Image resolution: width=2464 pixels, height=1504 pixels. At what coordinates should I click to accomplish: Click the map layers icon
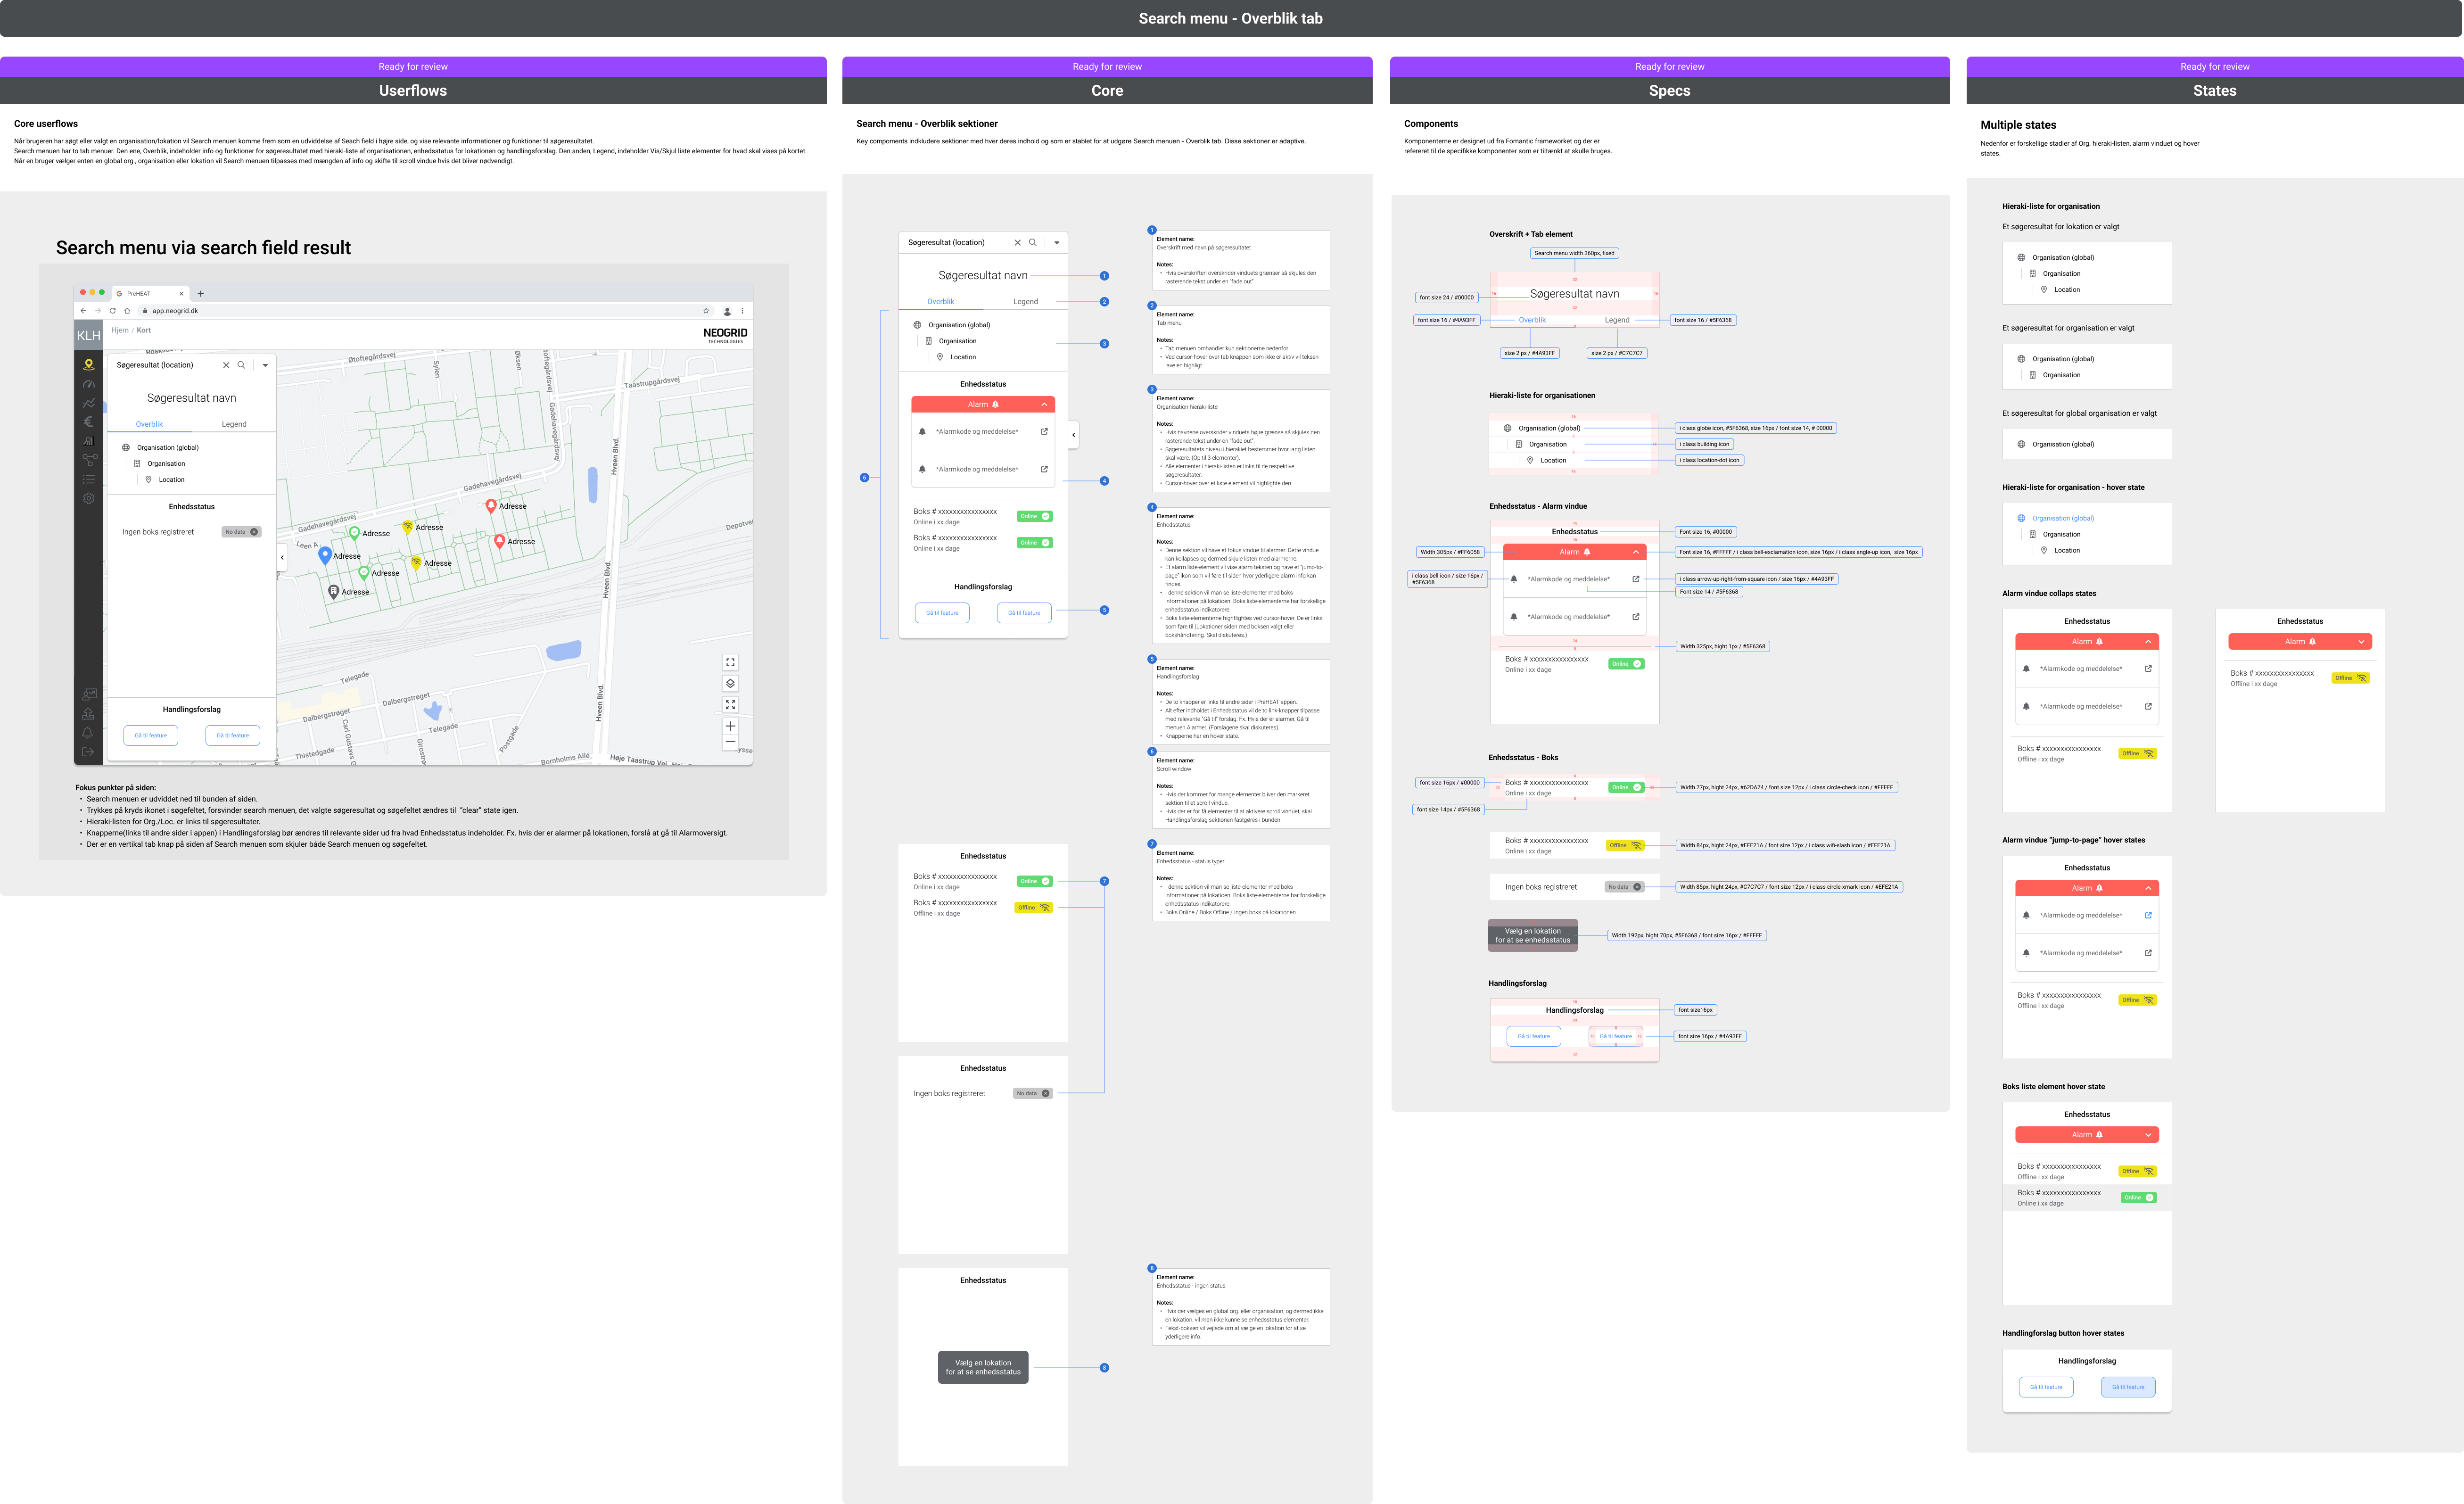click(730, 683)
